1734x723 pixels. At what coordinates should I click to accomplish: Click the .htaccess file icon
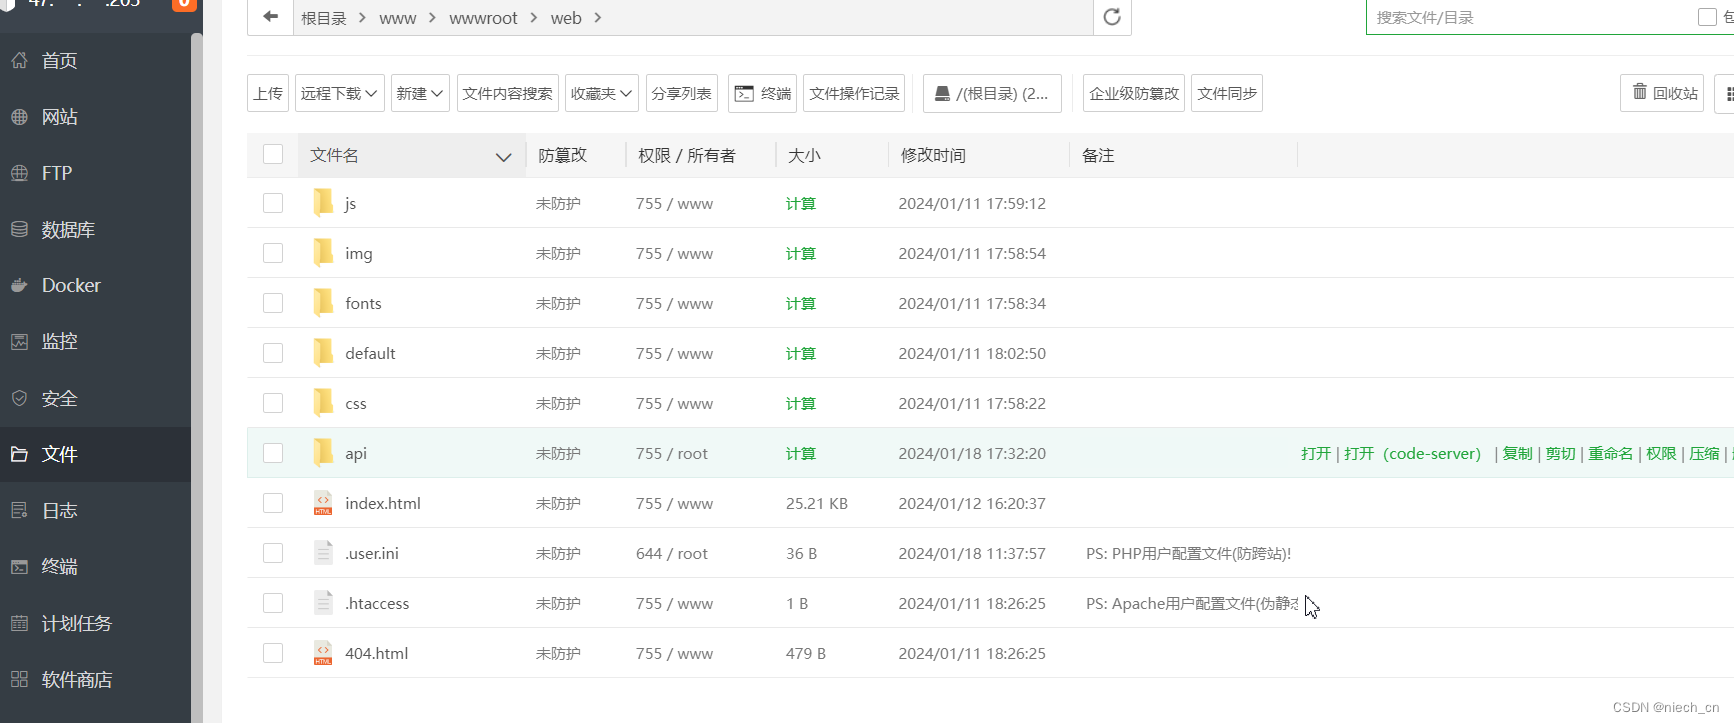tap(323, 603)
